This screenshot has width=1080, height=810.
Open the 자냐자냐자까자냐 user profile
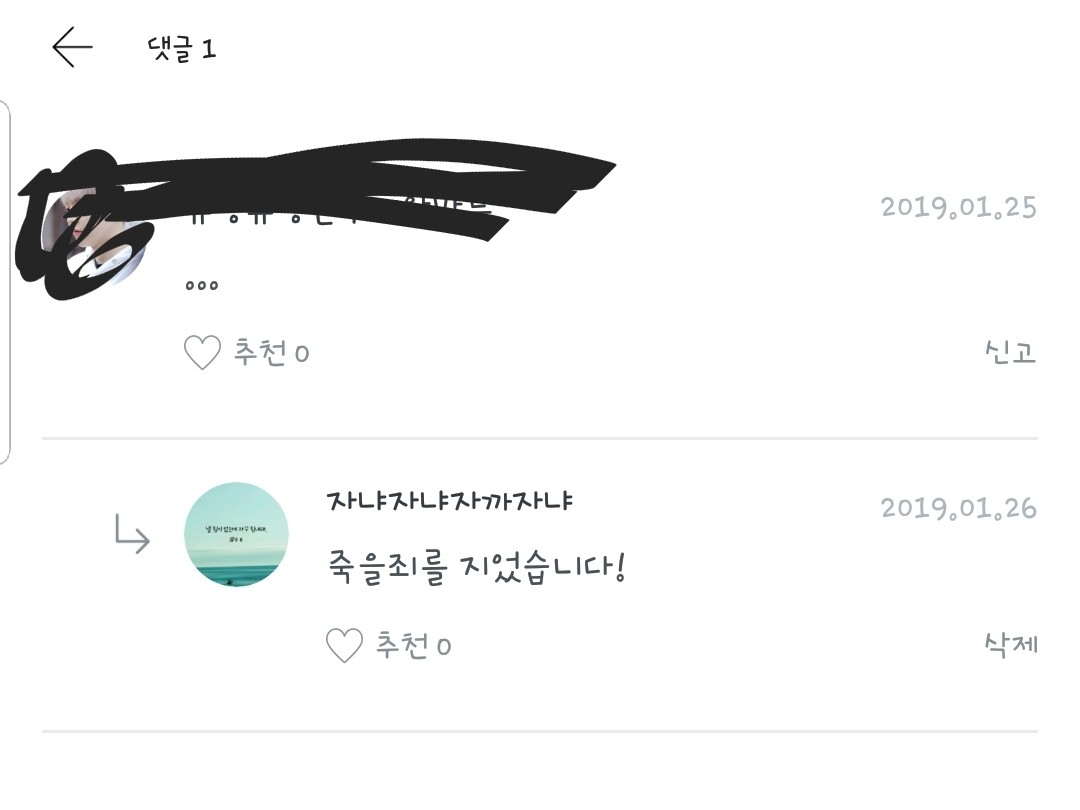coord(449,501)
